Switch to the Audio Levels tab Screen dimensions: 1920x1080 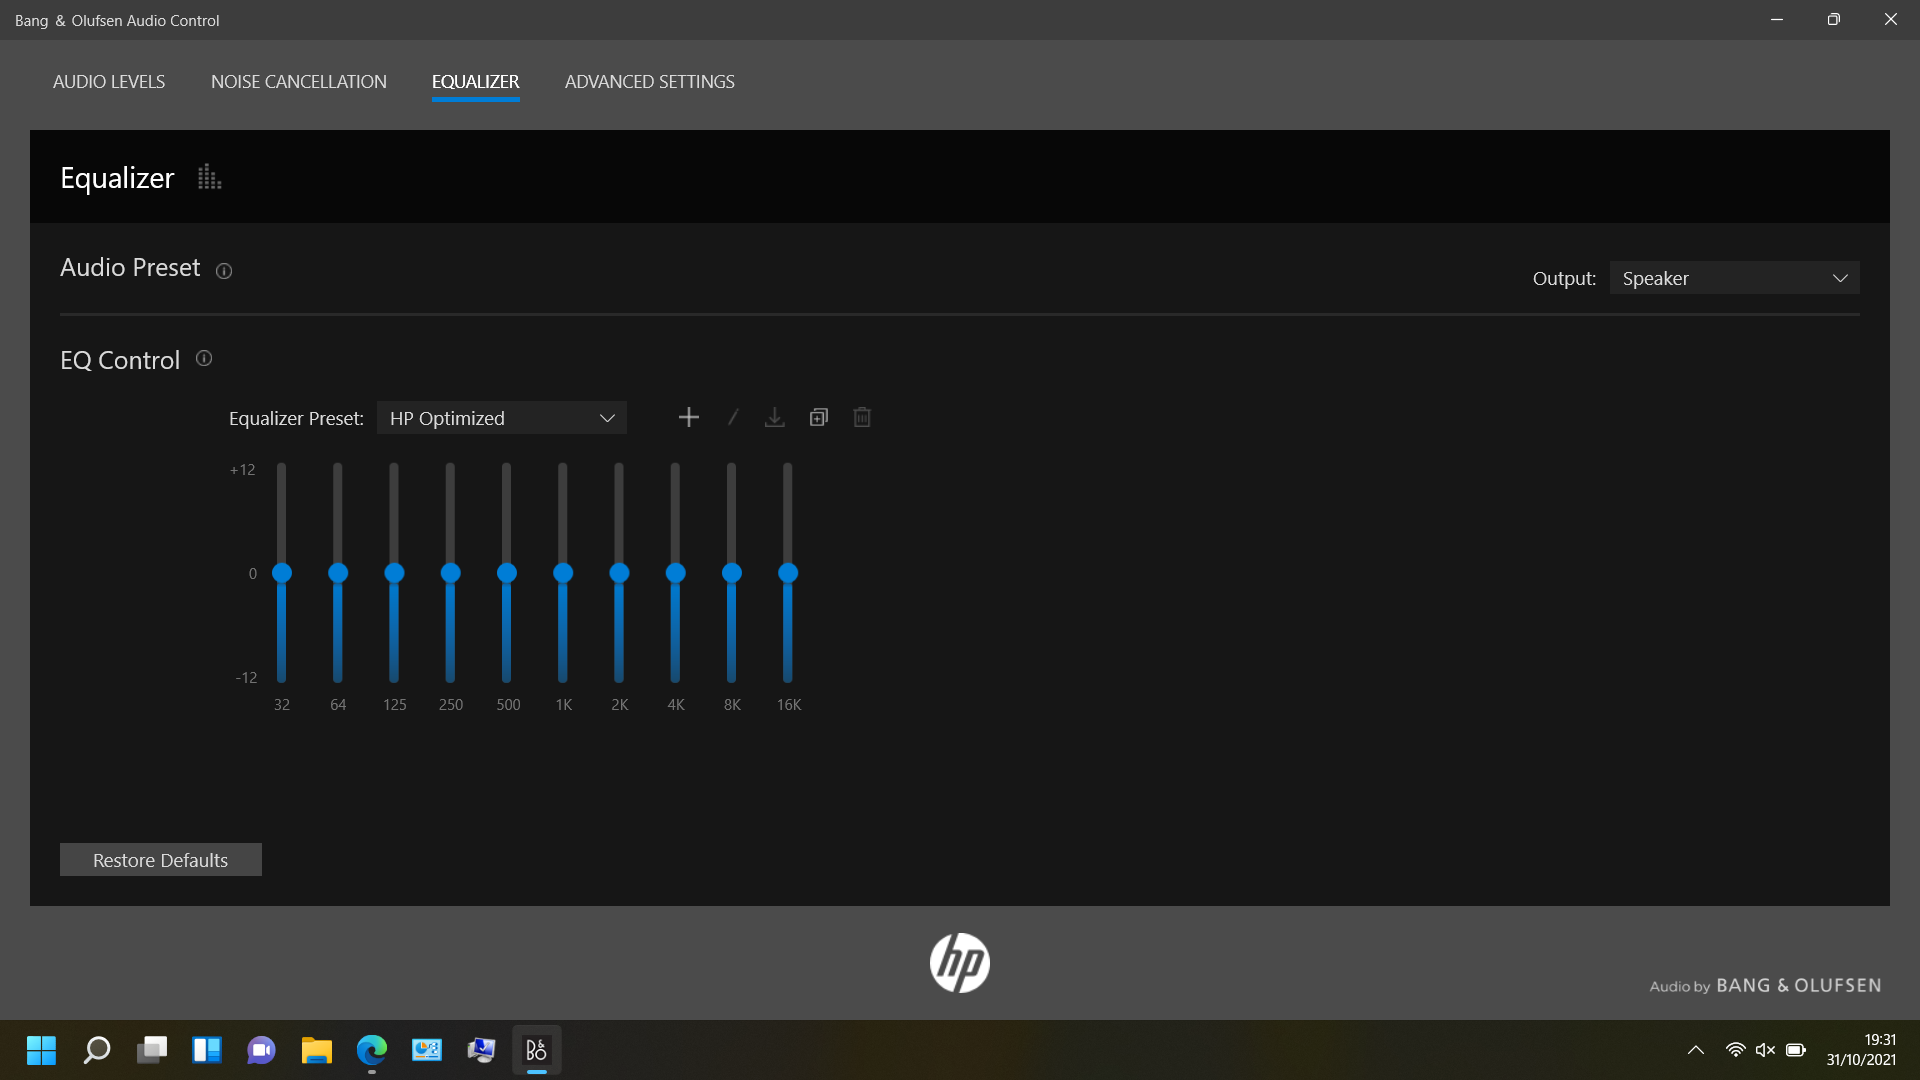pos(109,82)
